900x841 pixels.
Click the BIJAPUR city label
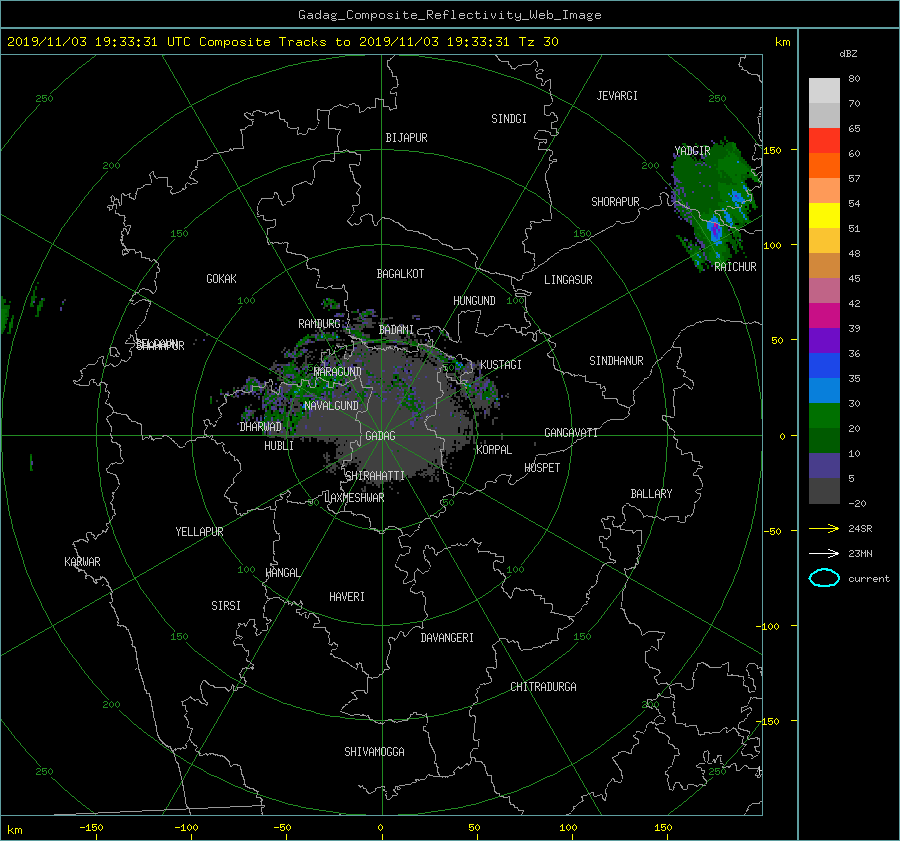[406, 138]
